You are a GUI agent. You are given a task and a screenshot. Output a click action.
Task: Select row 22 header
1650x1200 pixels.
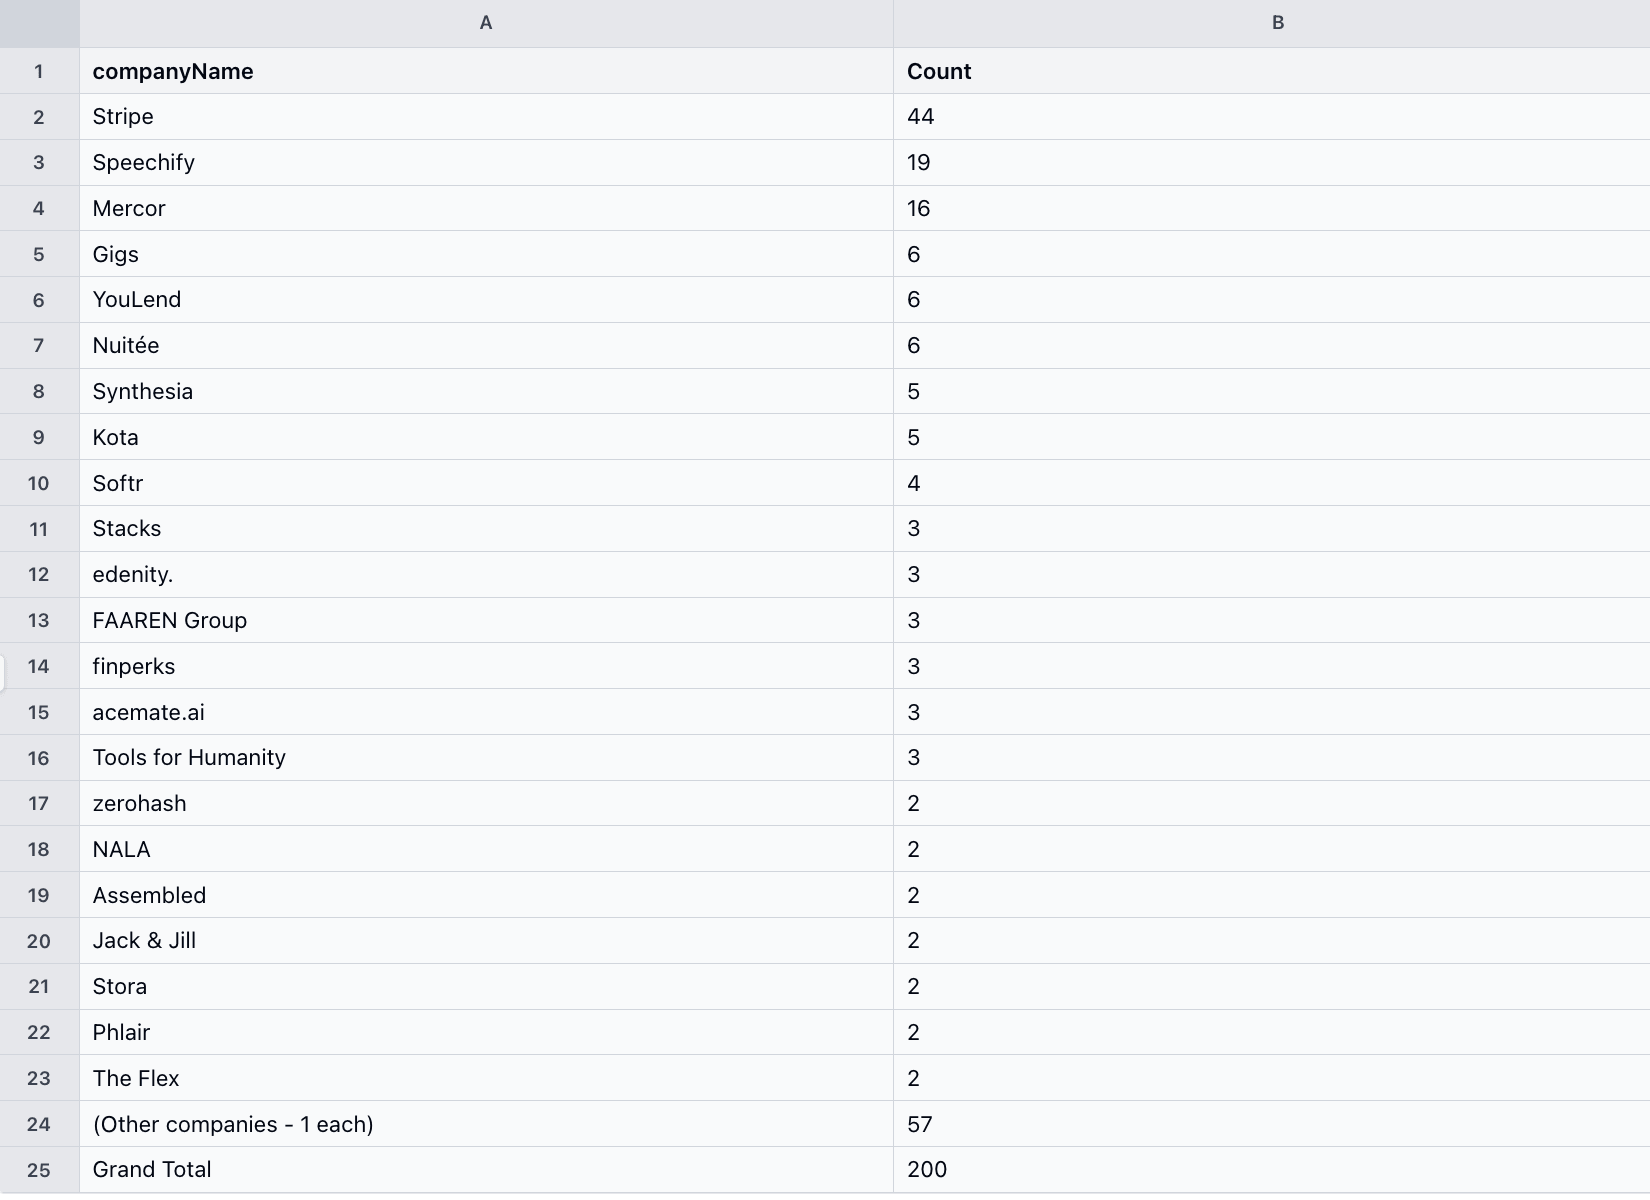coord(39,1032)
